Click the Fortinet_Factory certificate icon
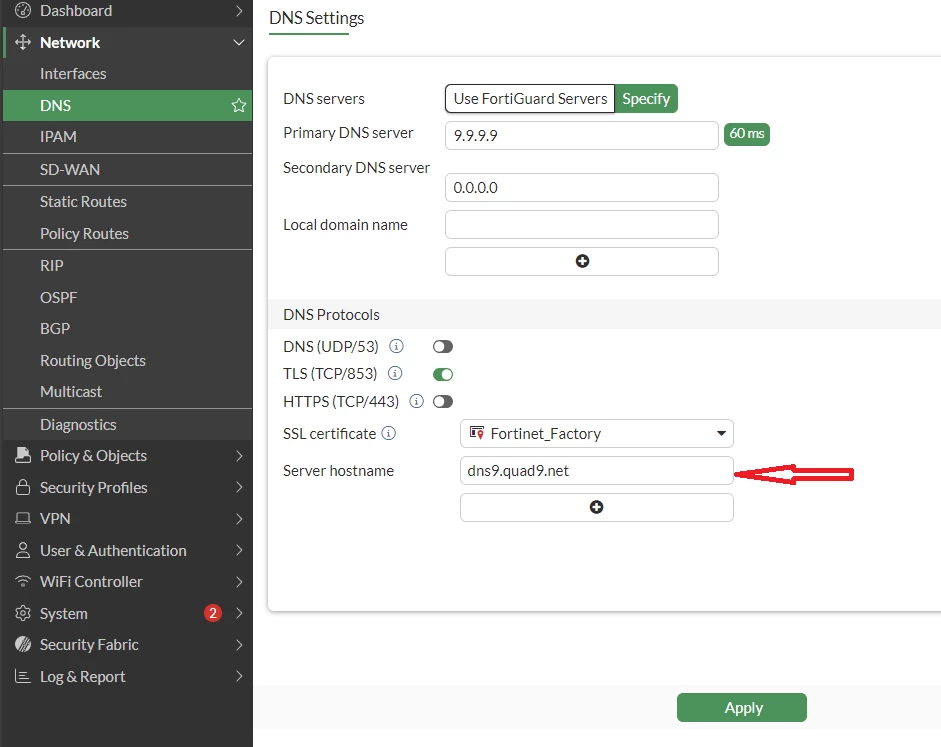 [477, 433]
